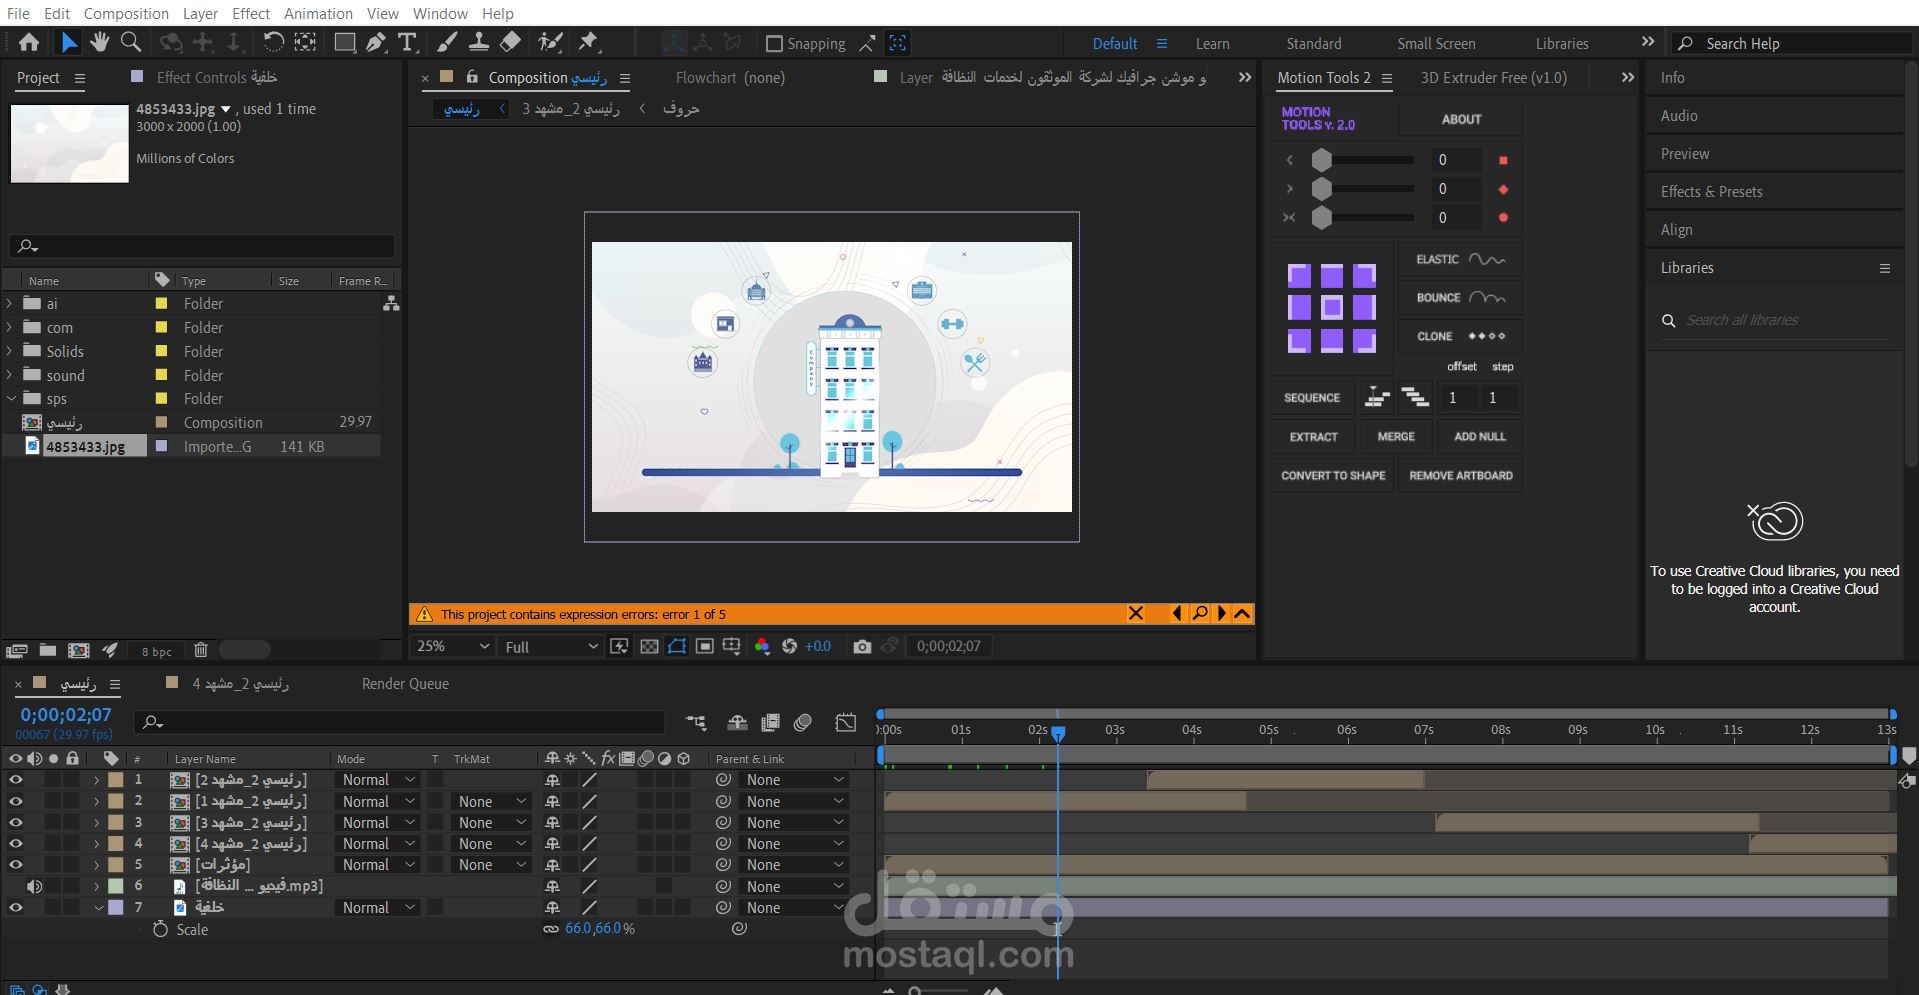Open the 25% magnification dropdown
Screen dimensions: 1919x995
(453, 647)
